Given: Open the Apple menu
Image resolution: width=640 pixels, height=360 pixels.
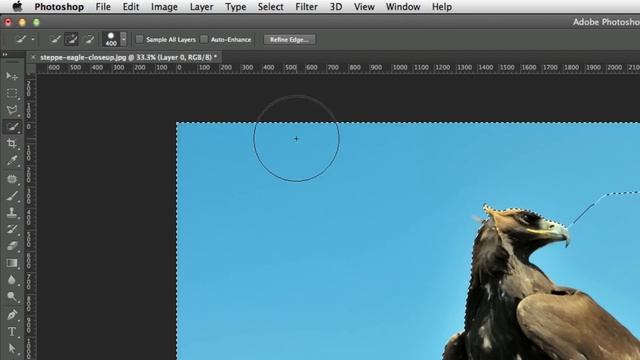Looking at the screenshot, I should tap(17, 7).
